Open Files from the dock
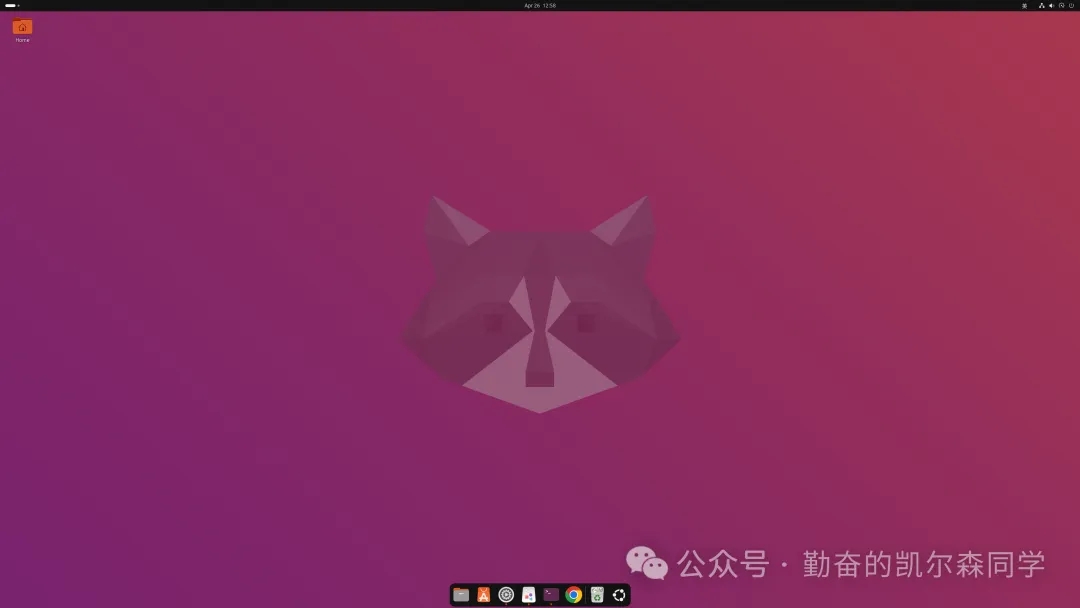Screen dimensions: 1080x608 coord(461,595)
